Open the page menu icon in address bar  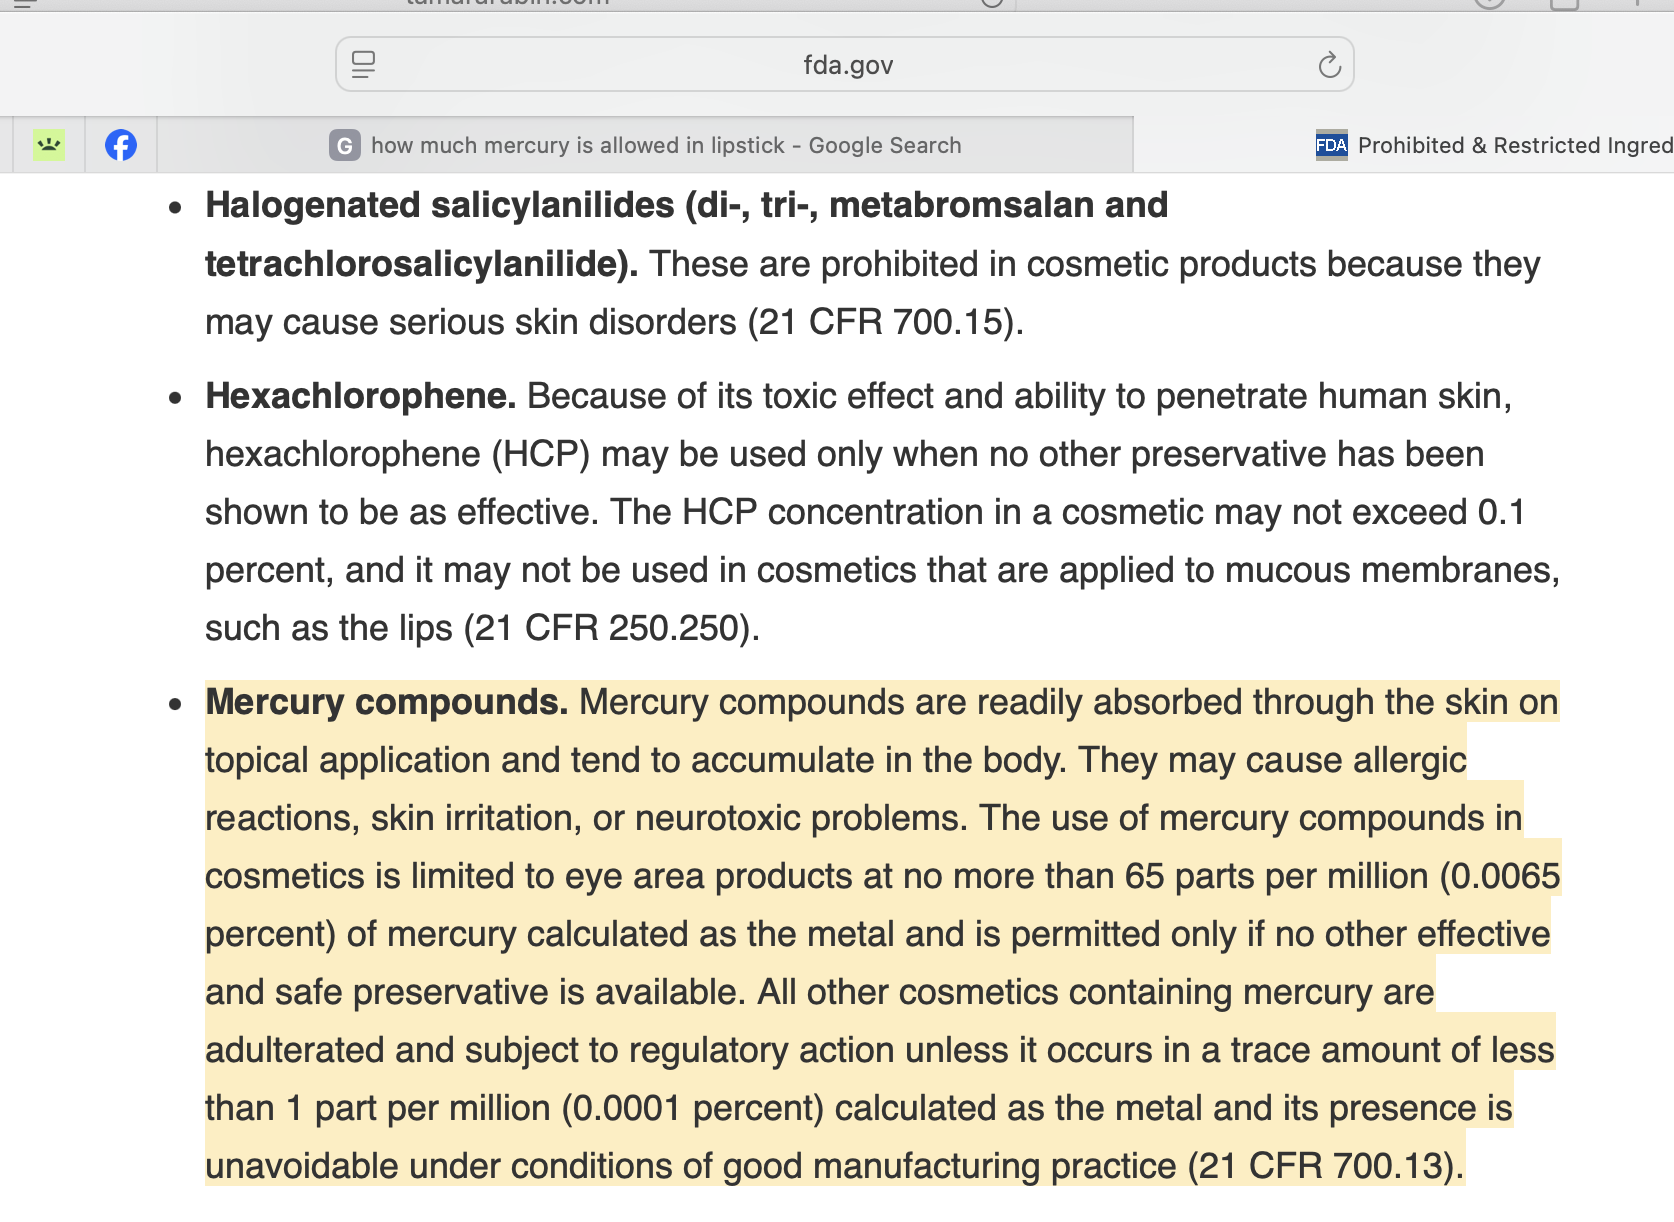[x=363, y=65]
